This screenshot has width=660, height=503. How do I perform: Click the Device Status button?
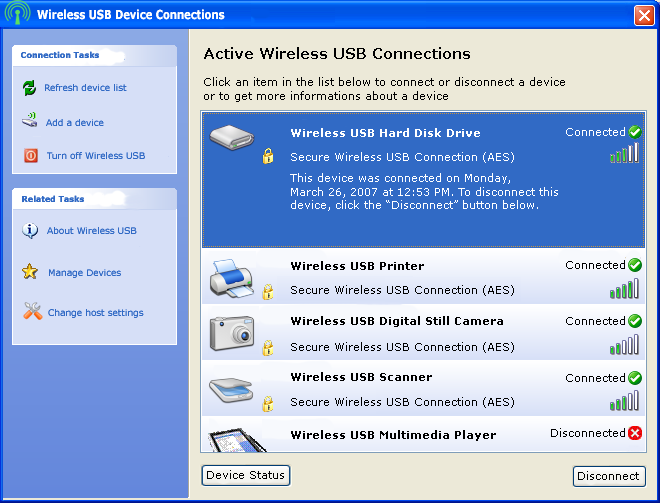tap(246, 475)
